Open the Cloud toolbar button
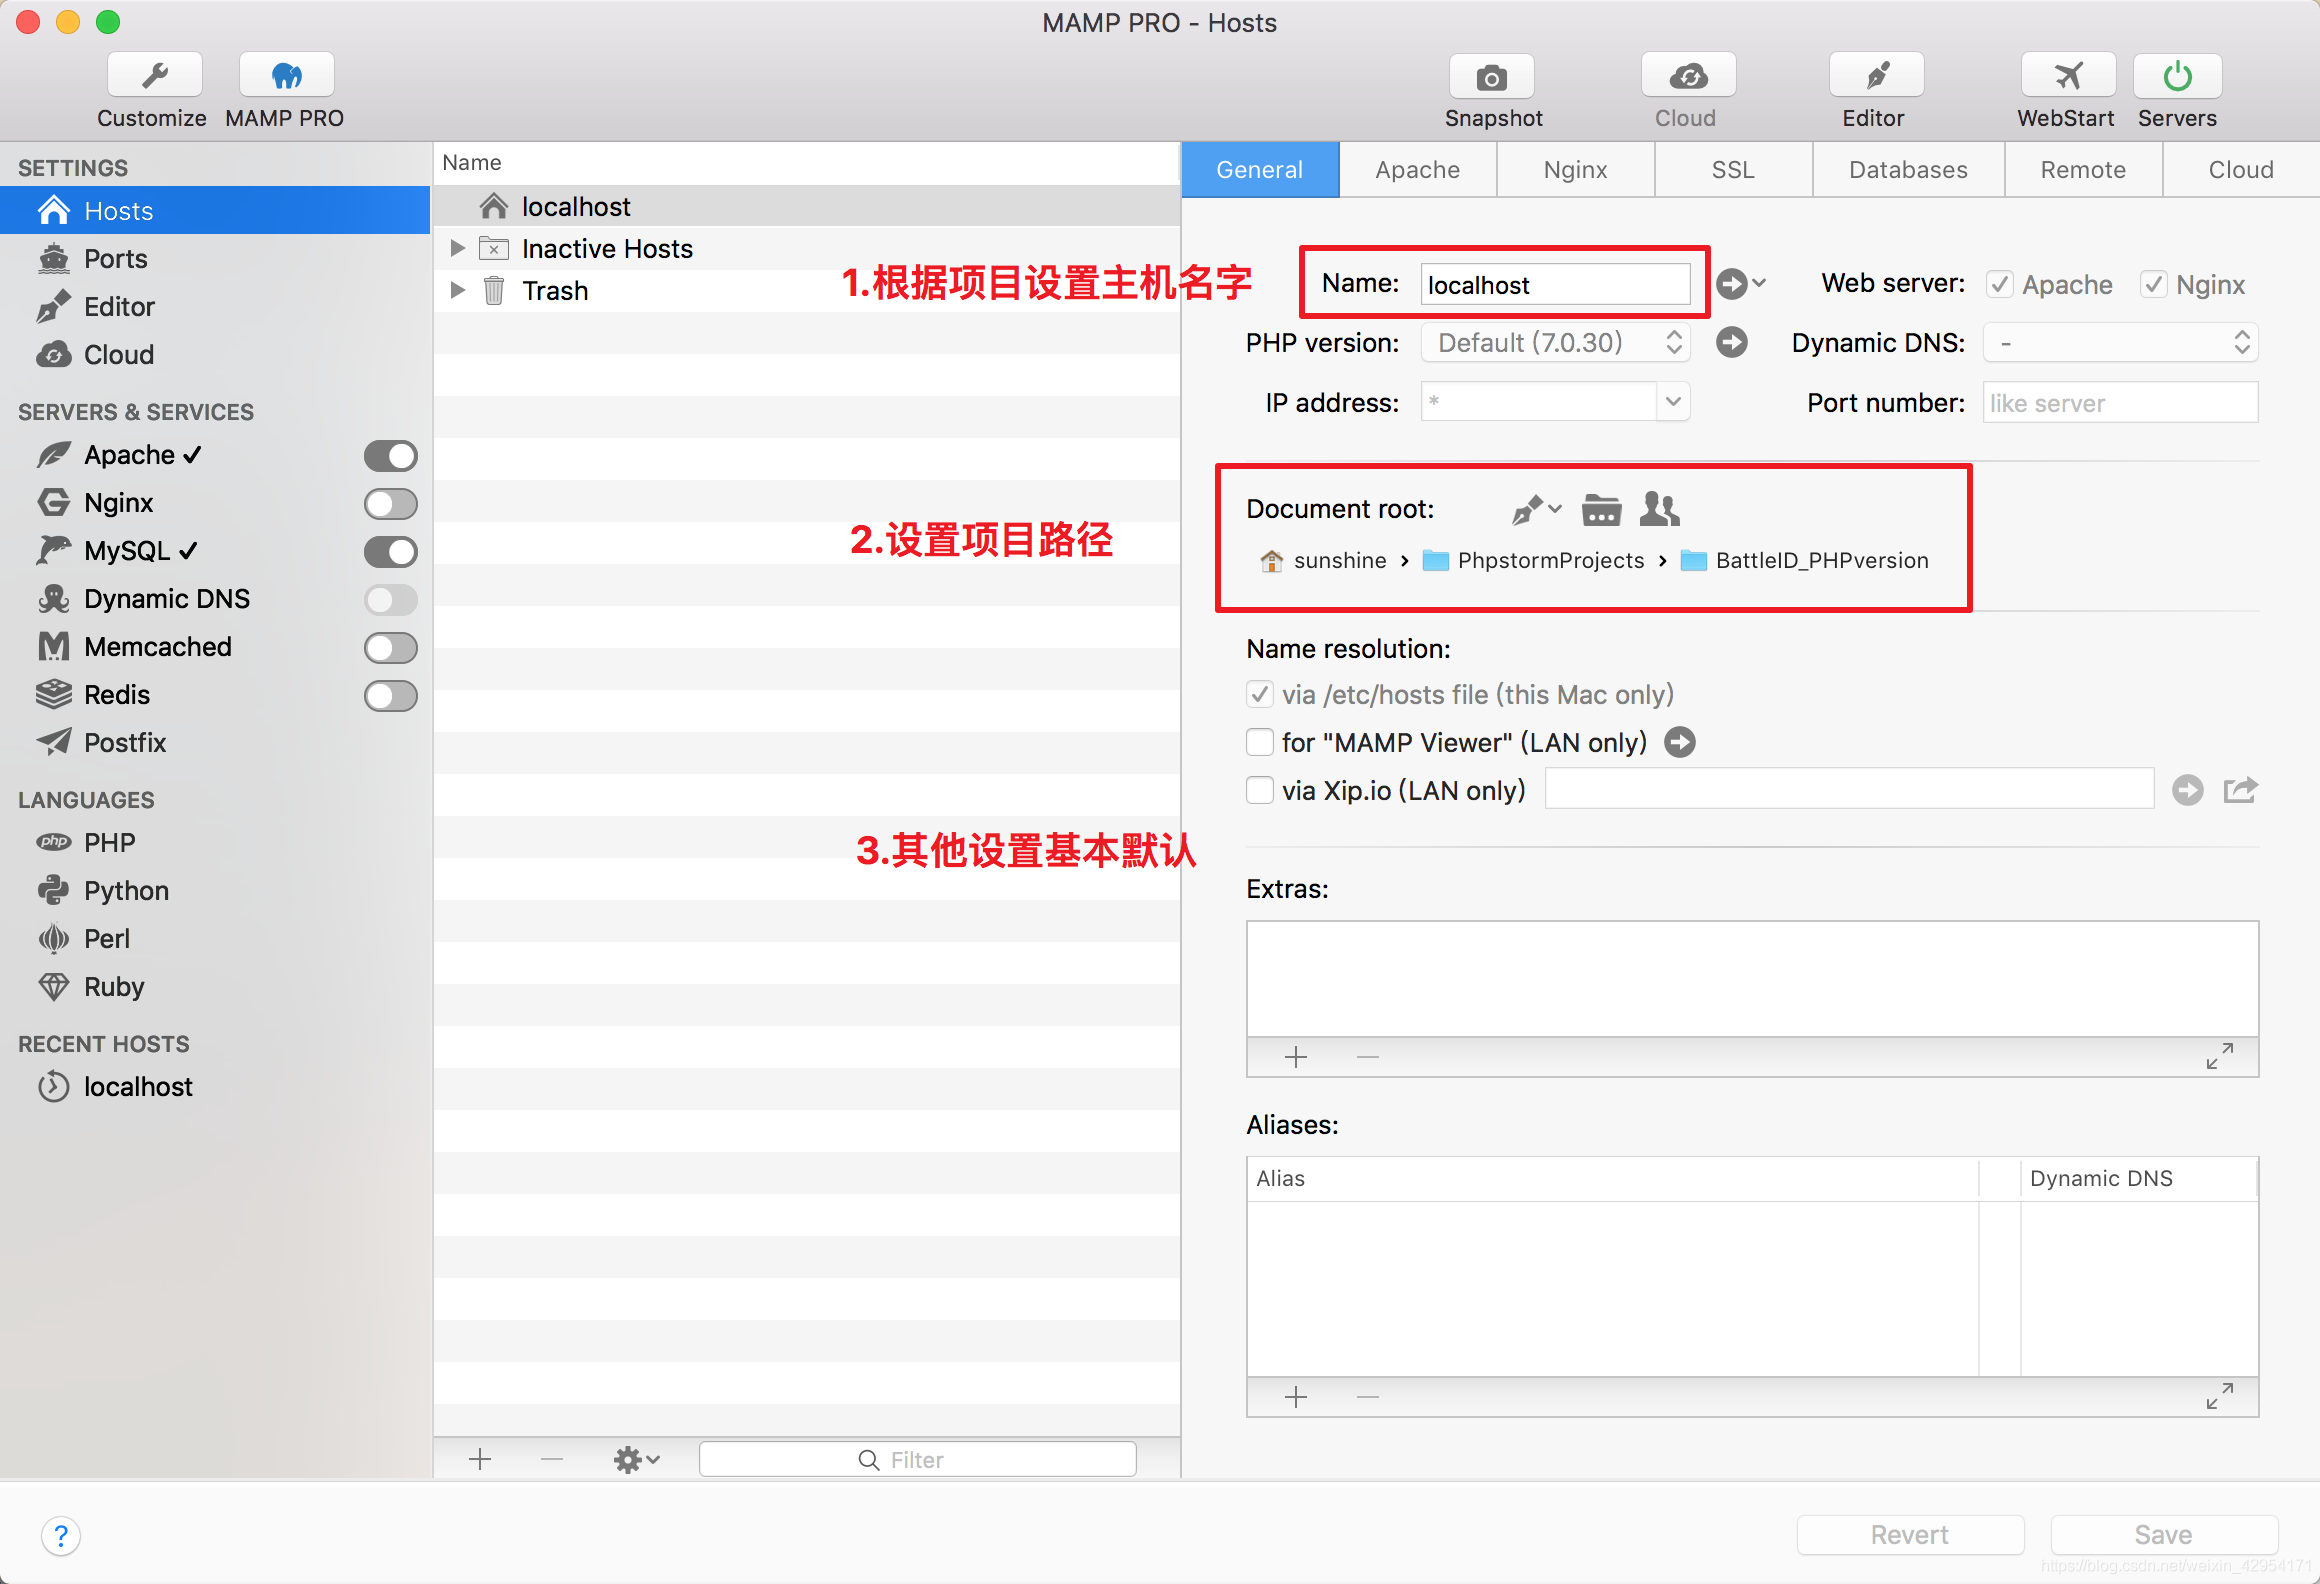 [x=1688, y=77]
